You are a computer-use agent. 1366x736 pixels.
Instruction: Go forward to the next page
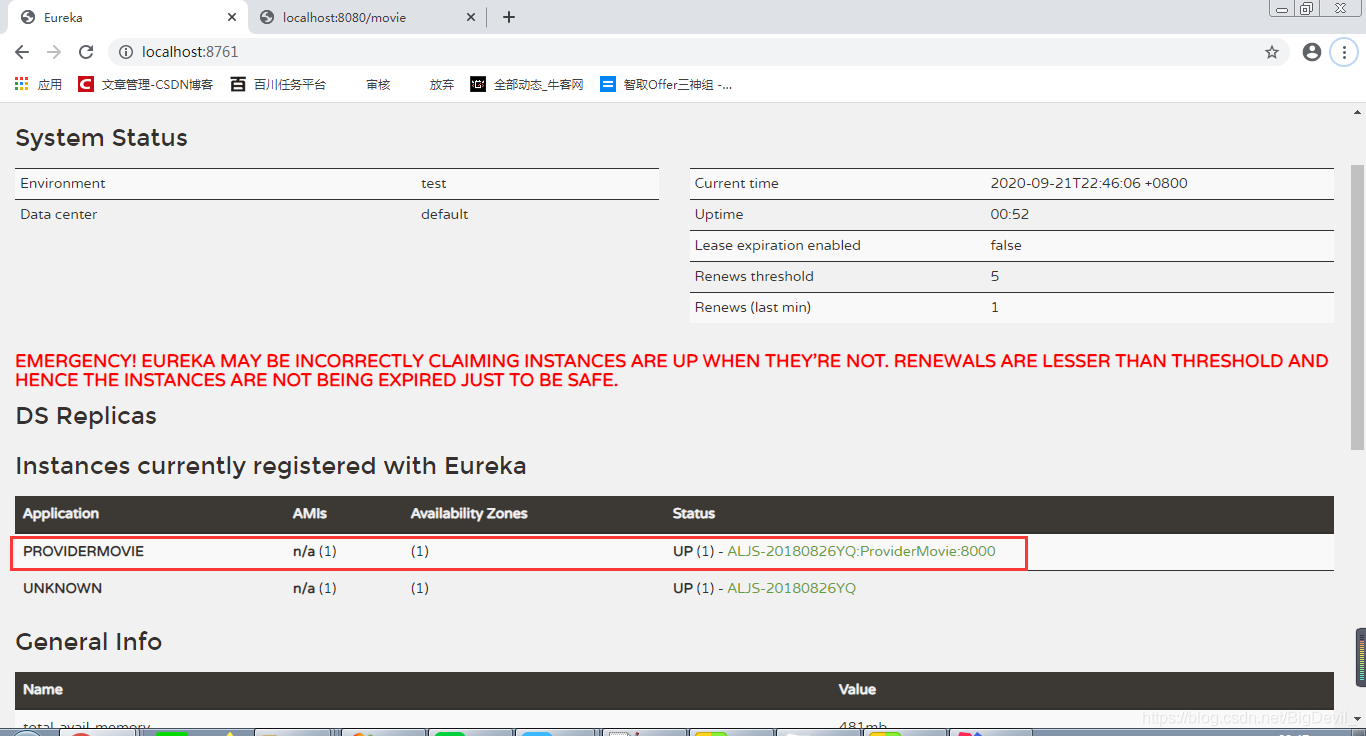(x=54, y=52)
